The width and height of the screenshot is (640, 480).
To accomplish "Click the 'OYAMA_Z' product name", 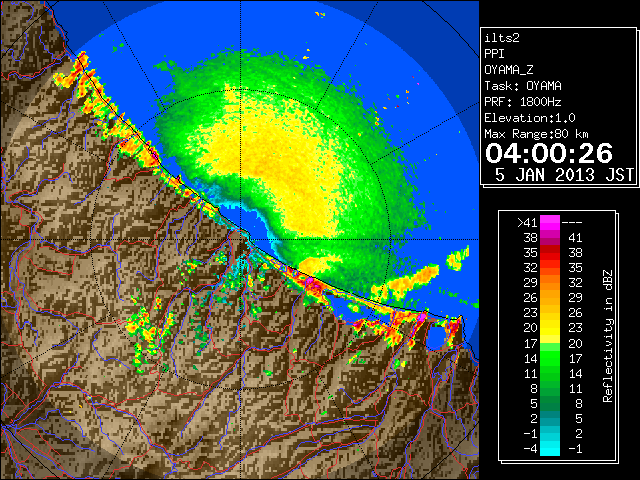I will [x=509, y=70].
